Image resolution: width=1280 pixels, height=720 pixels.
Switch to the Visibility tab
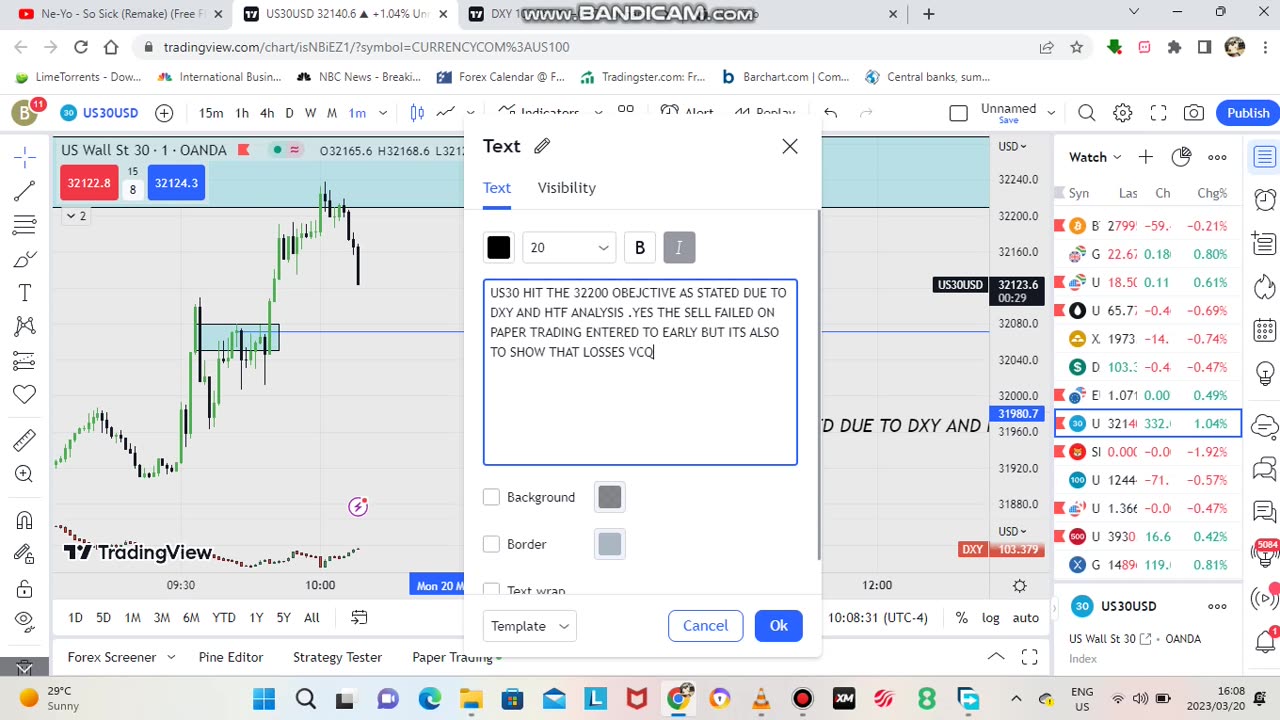click(x=566, y=188)
